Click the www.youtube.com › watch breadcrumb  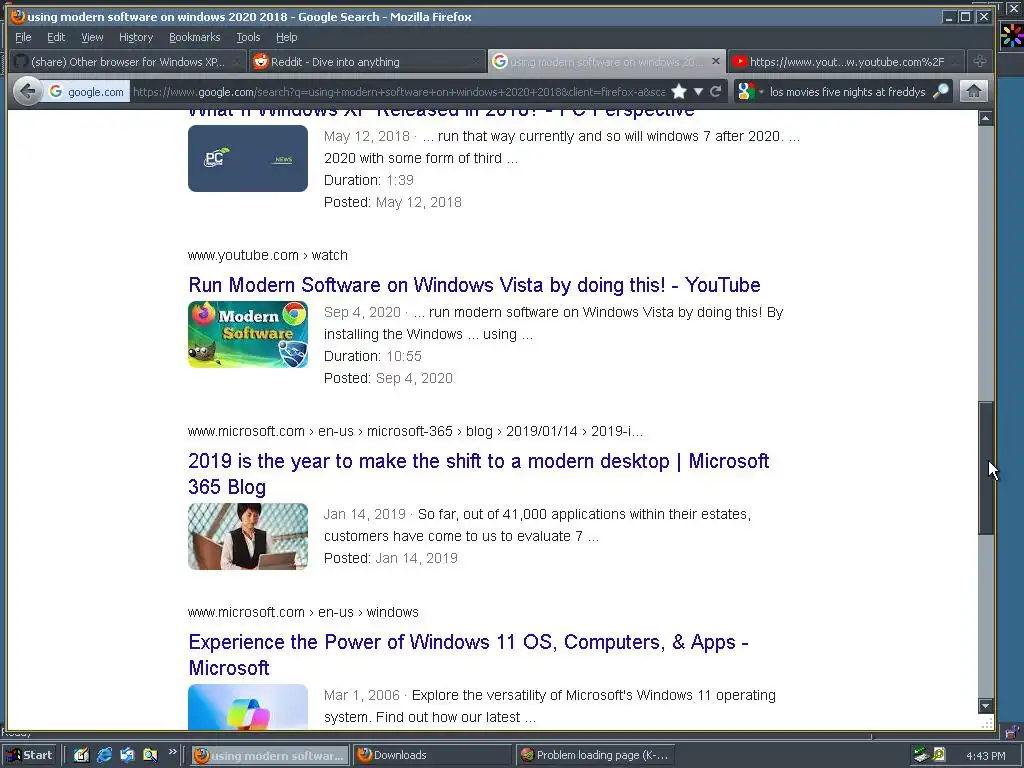click(x=268, y=255)
